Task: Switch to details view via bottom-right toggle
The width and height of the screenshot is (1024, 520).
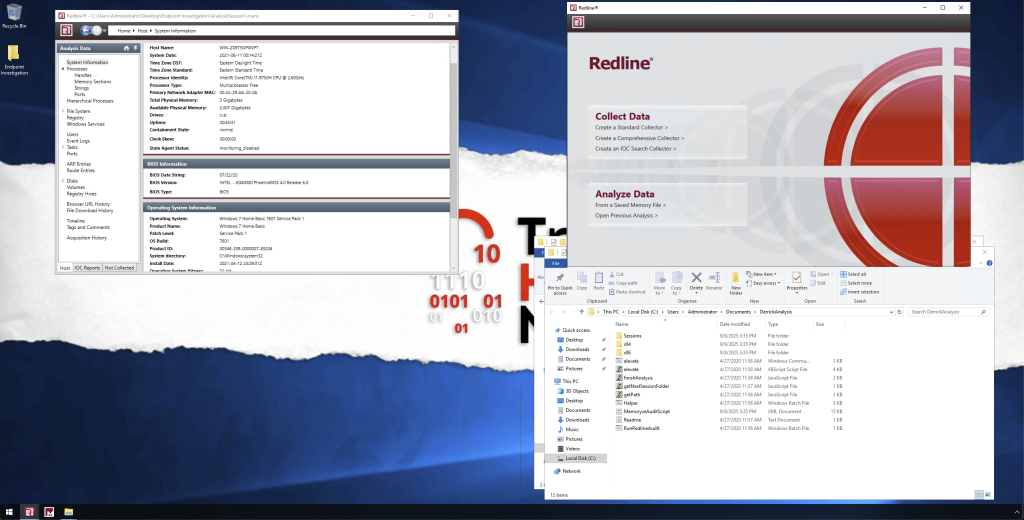Action: (978, 495)
